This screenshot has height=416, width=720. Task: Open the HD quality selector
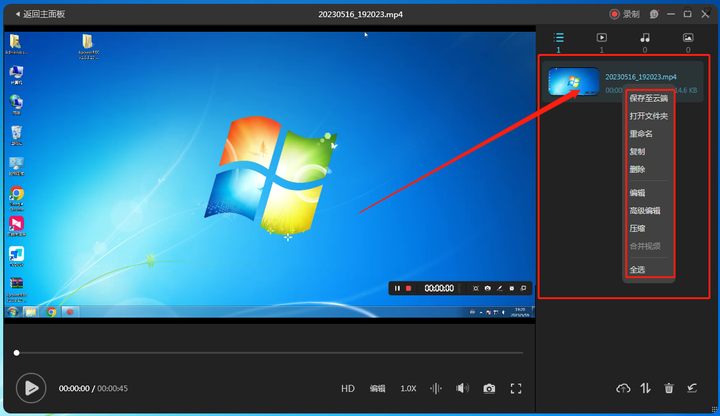pos(348,388)
